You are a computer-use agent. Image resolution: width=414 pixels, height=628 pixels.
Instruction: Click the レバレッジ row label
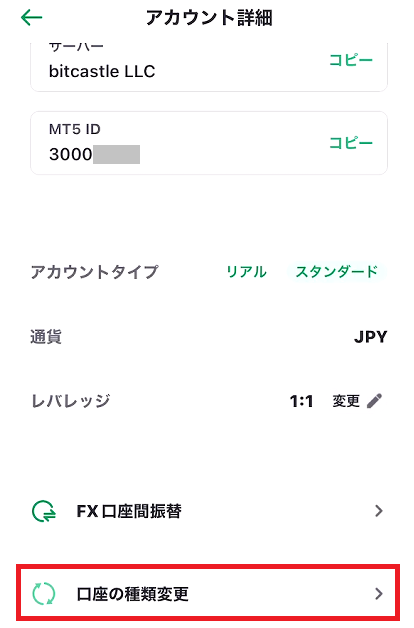coord(70,401)
